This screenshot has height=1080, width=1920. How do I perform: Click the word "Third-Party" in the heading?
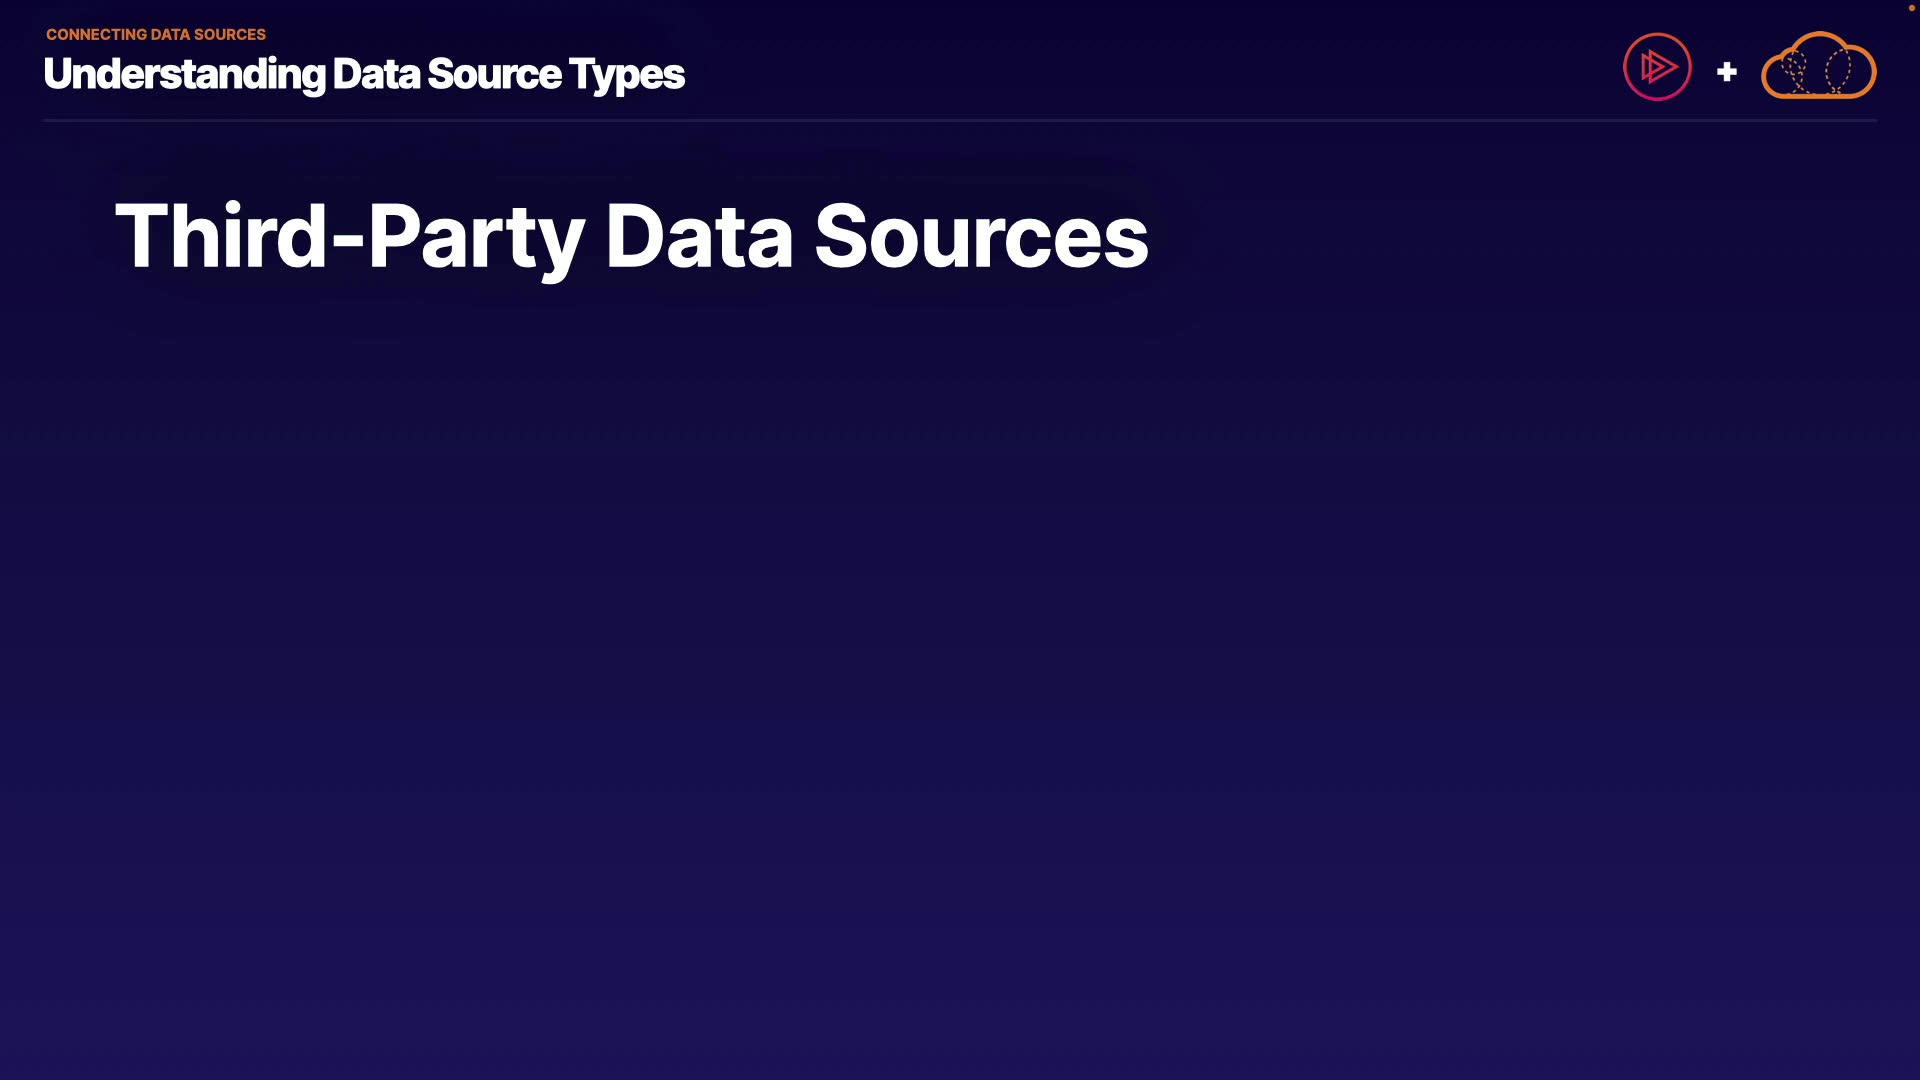click(x=349, y=237)
